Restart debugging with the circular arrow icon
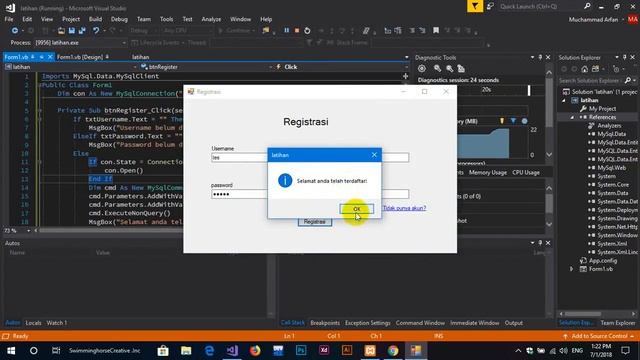Screen dimensions: 640x360 (307, 31)
